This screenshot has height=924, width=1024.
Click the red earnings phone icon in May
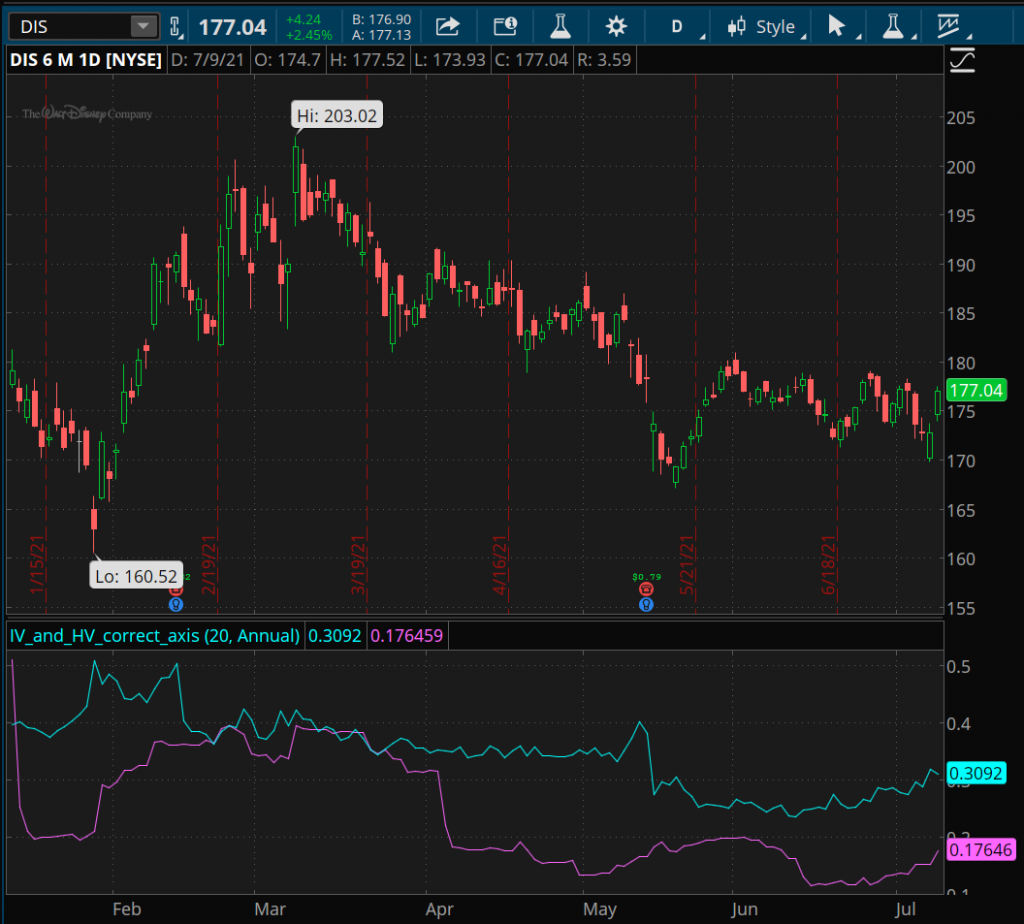tap(646, 589)
